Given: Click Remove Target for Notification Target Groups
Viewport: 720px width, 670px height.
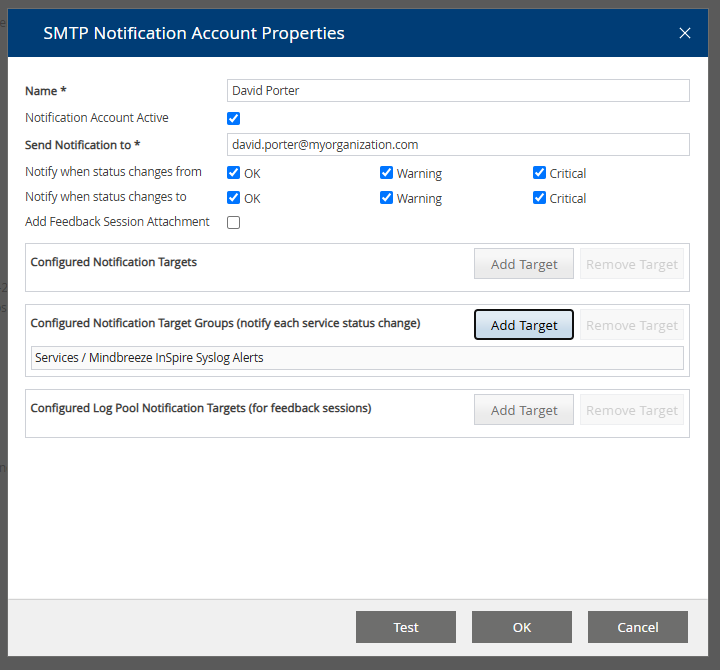Looking at the screenshot, I should [x=632, y=326].
